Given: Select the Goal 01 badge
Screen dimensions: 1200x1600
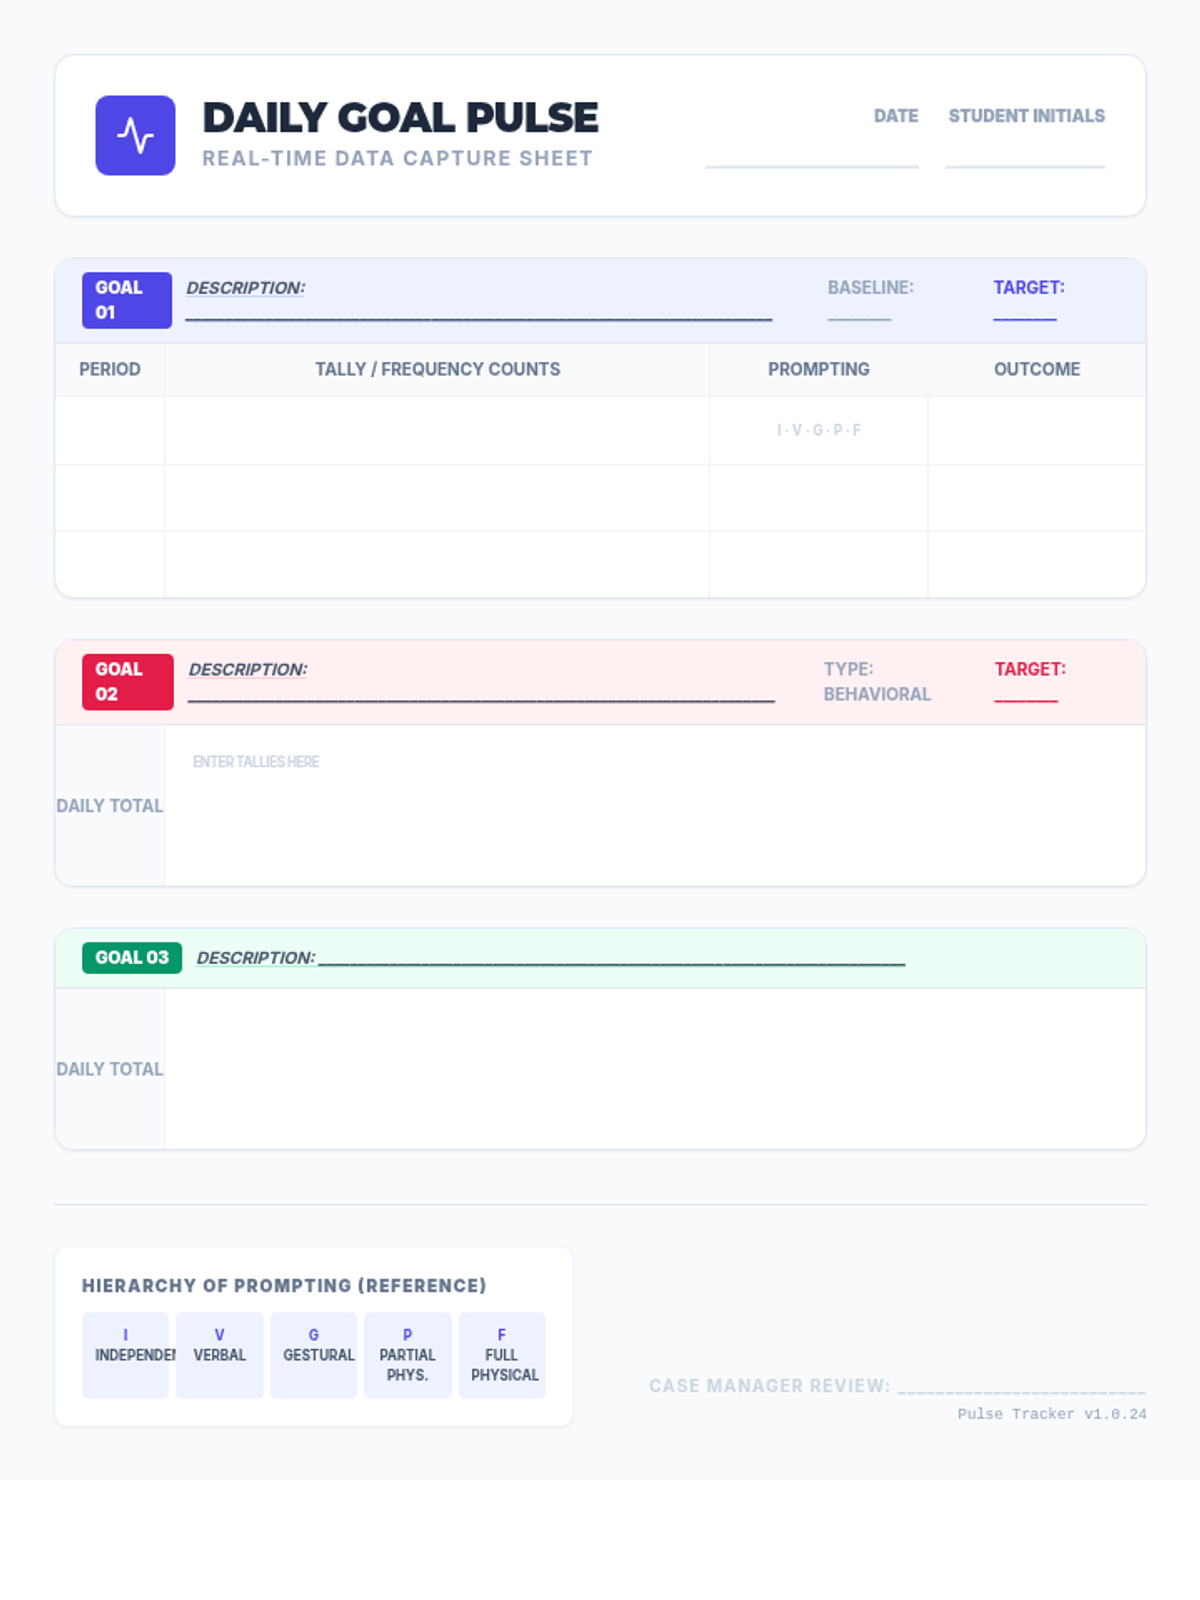Looking at the screenshot, I should coord(127,300).
